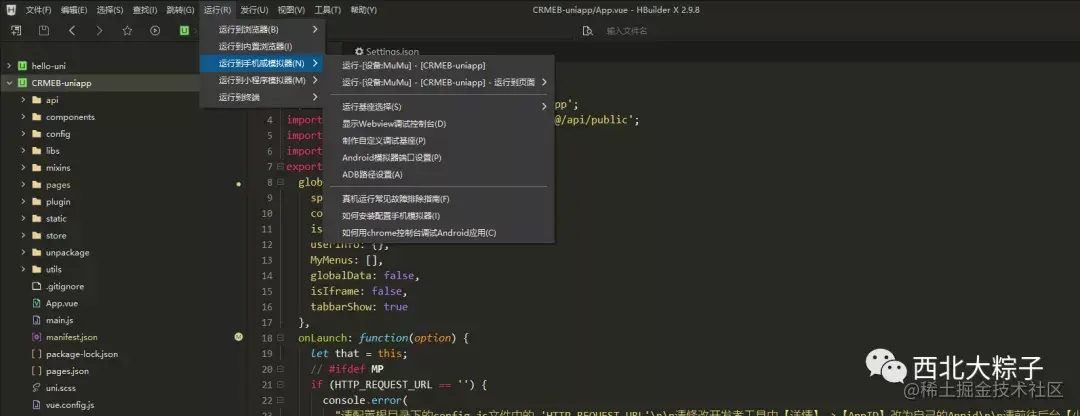Image resolution: width=1080 pixels, height=416 pixels.
Task: Choose 运行到浏览器(B) submenu
Action: point(262,30)
